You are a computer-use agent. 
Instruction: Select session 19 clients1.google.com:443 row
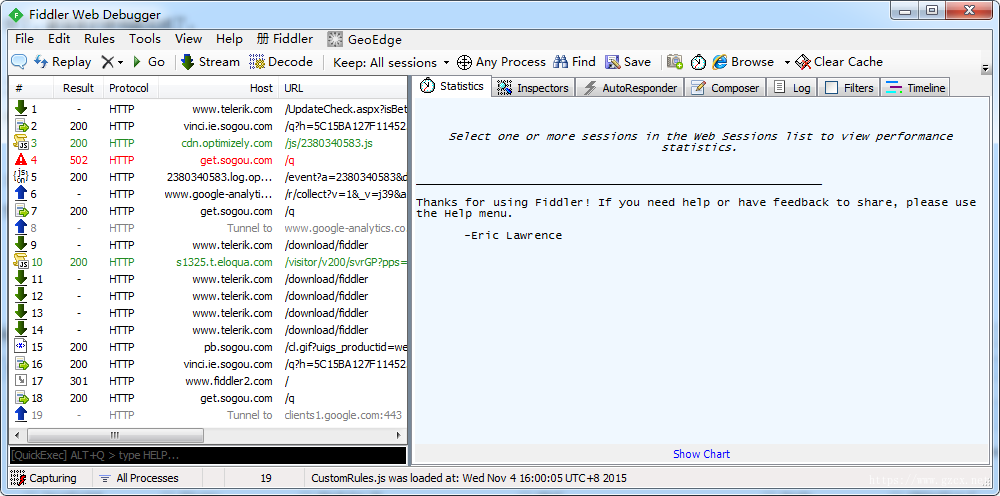point(208,415)
